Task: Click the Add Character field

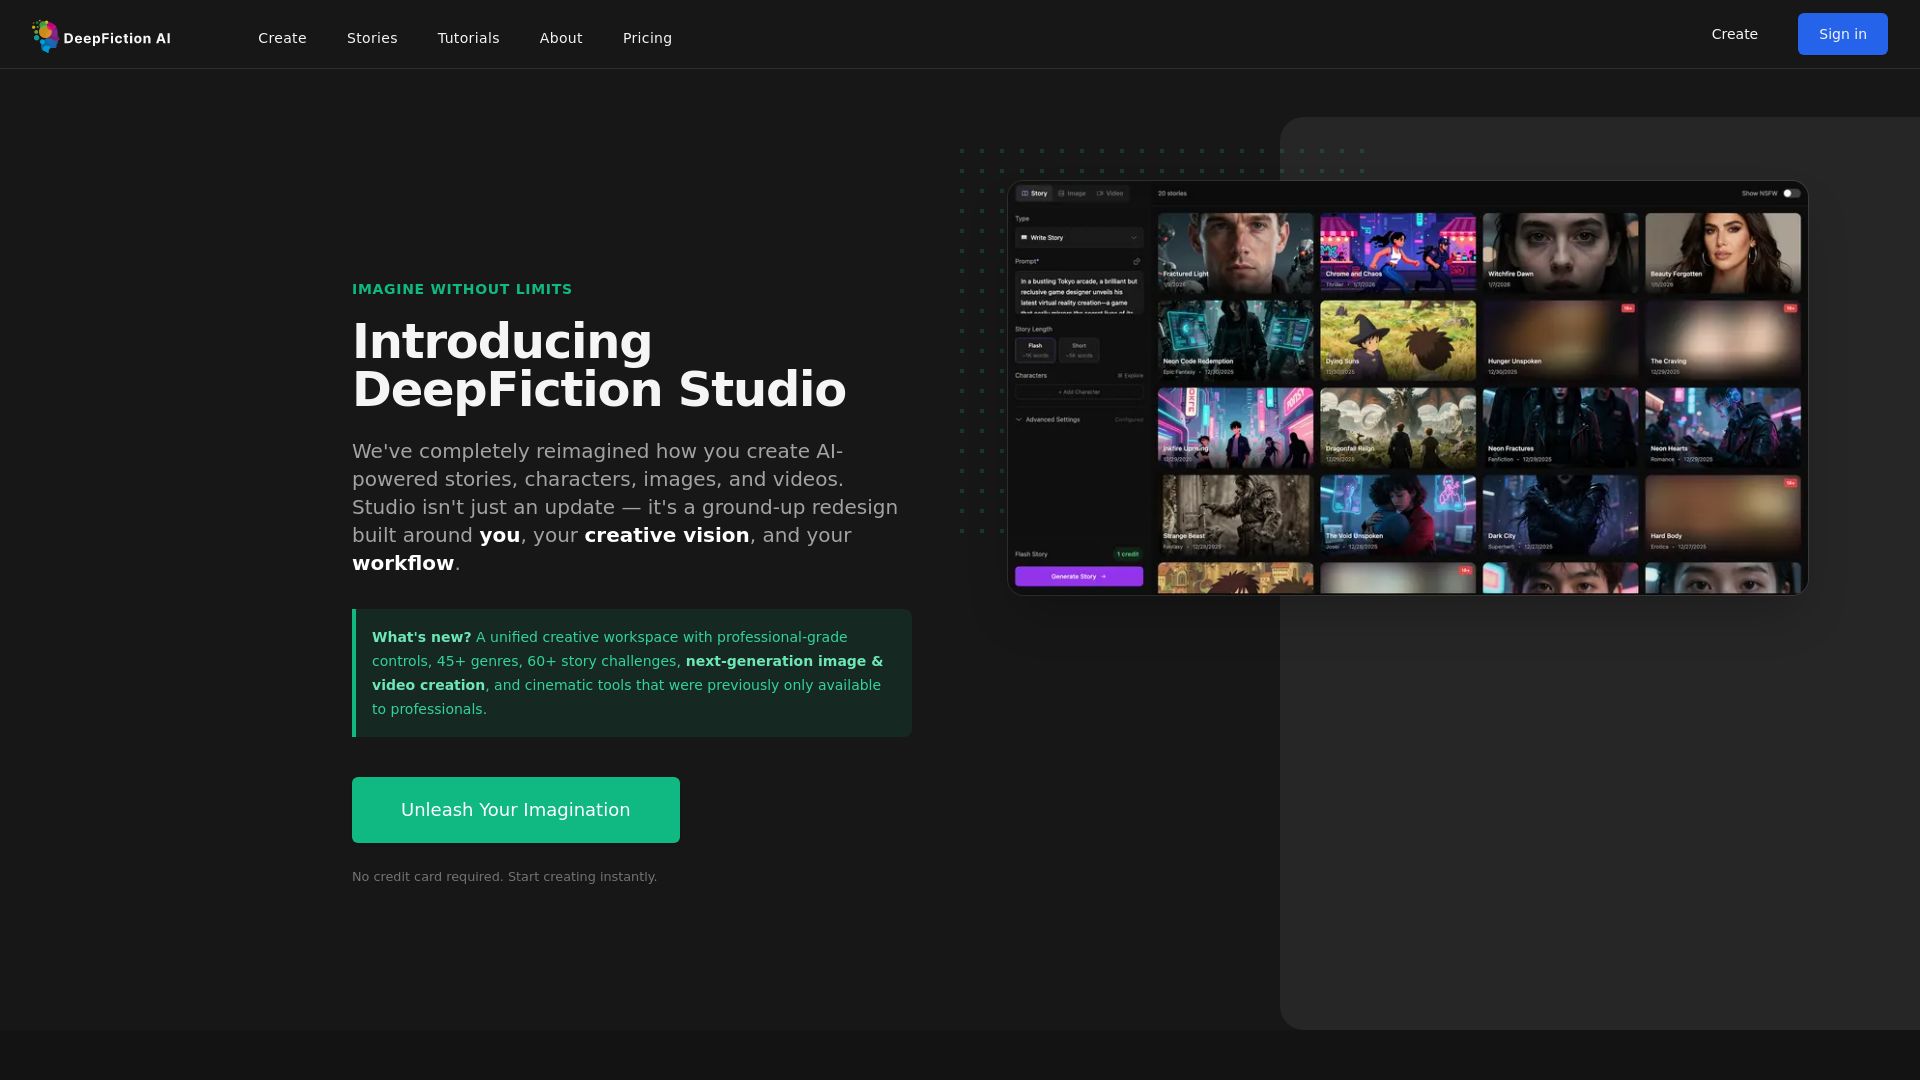Action: pyautogui.click(x=1079, y=392)
